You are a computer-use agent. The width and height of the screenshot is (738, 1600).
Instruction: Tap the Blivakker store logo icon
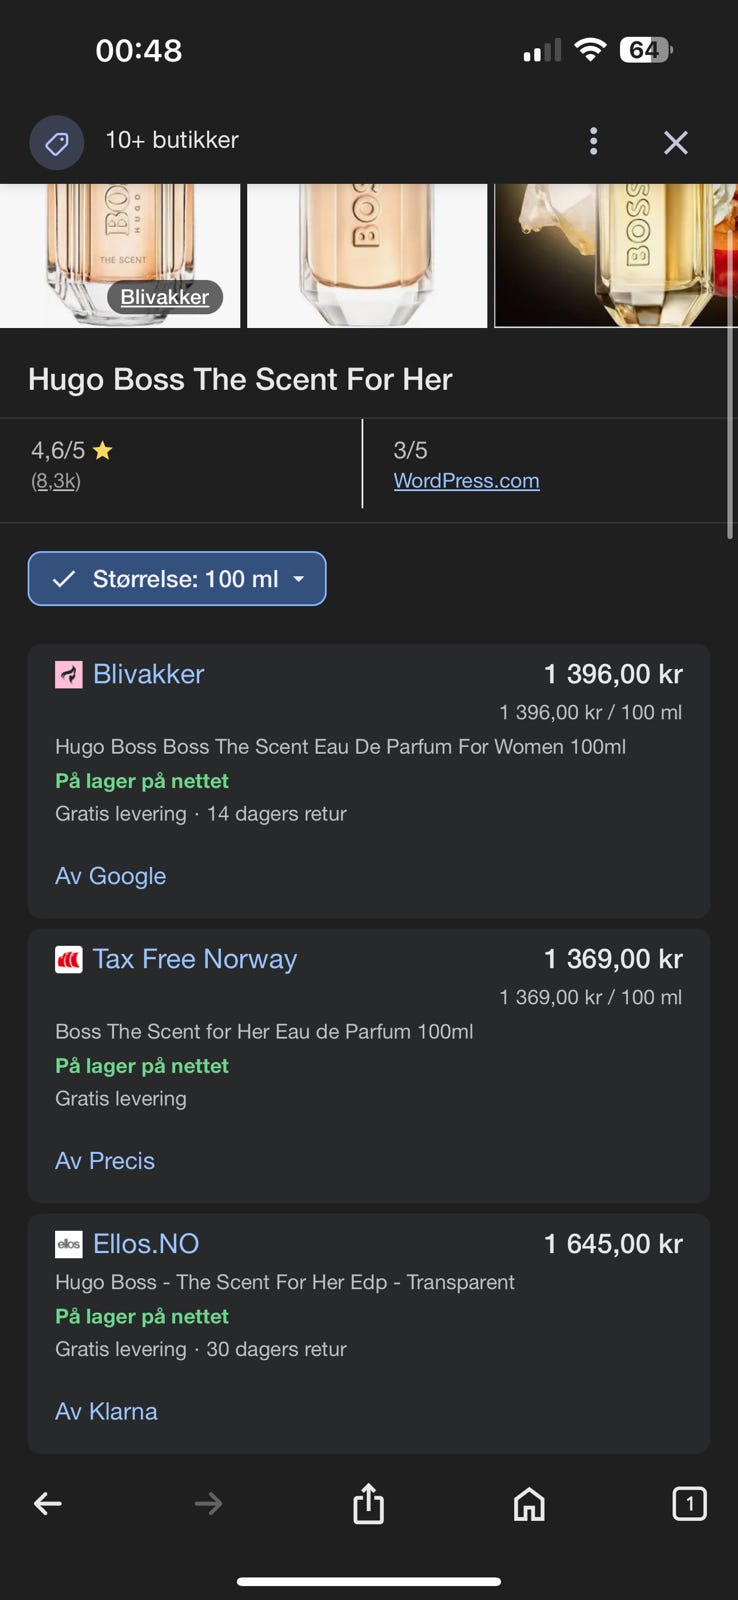coord(68,675)
